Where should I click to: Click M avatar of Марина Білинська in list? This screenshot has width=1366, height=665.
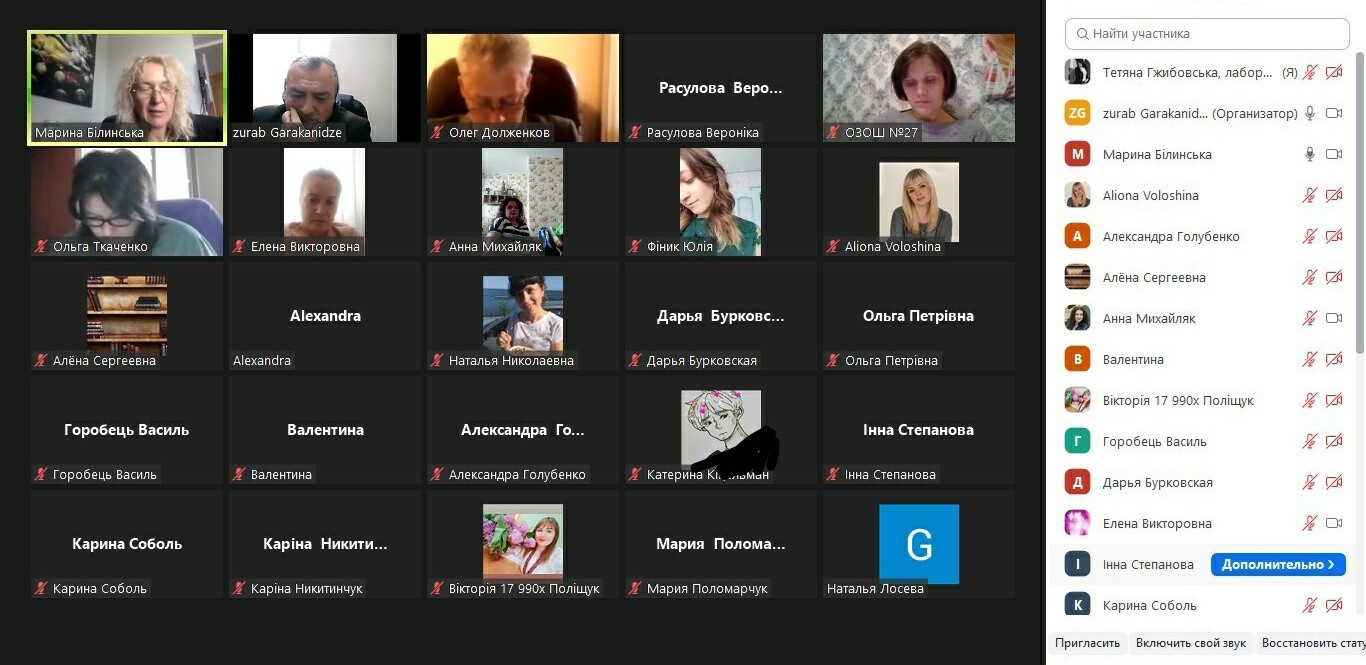pos(1077,154)
